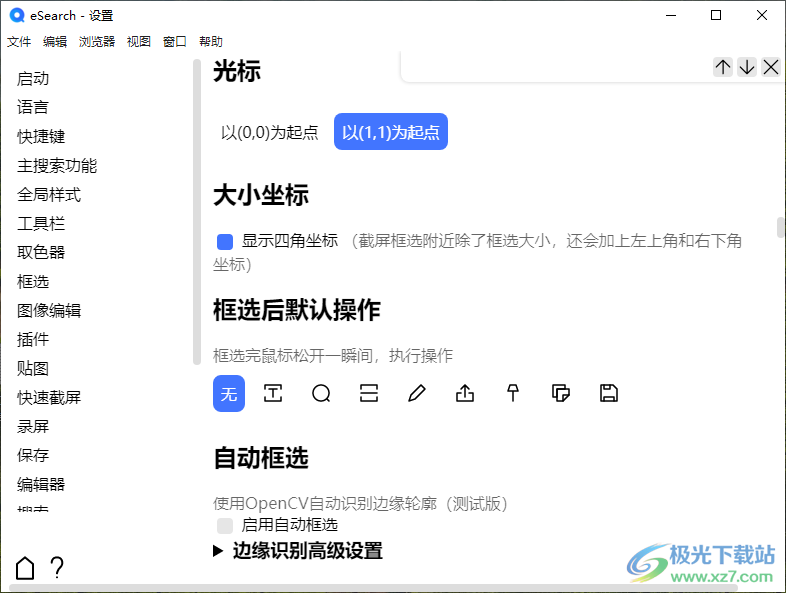The image size is (786, 593).
Task: Open the 浏览器 menu
Action: point(97,42)
